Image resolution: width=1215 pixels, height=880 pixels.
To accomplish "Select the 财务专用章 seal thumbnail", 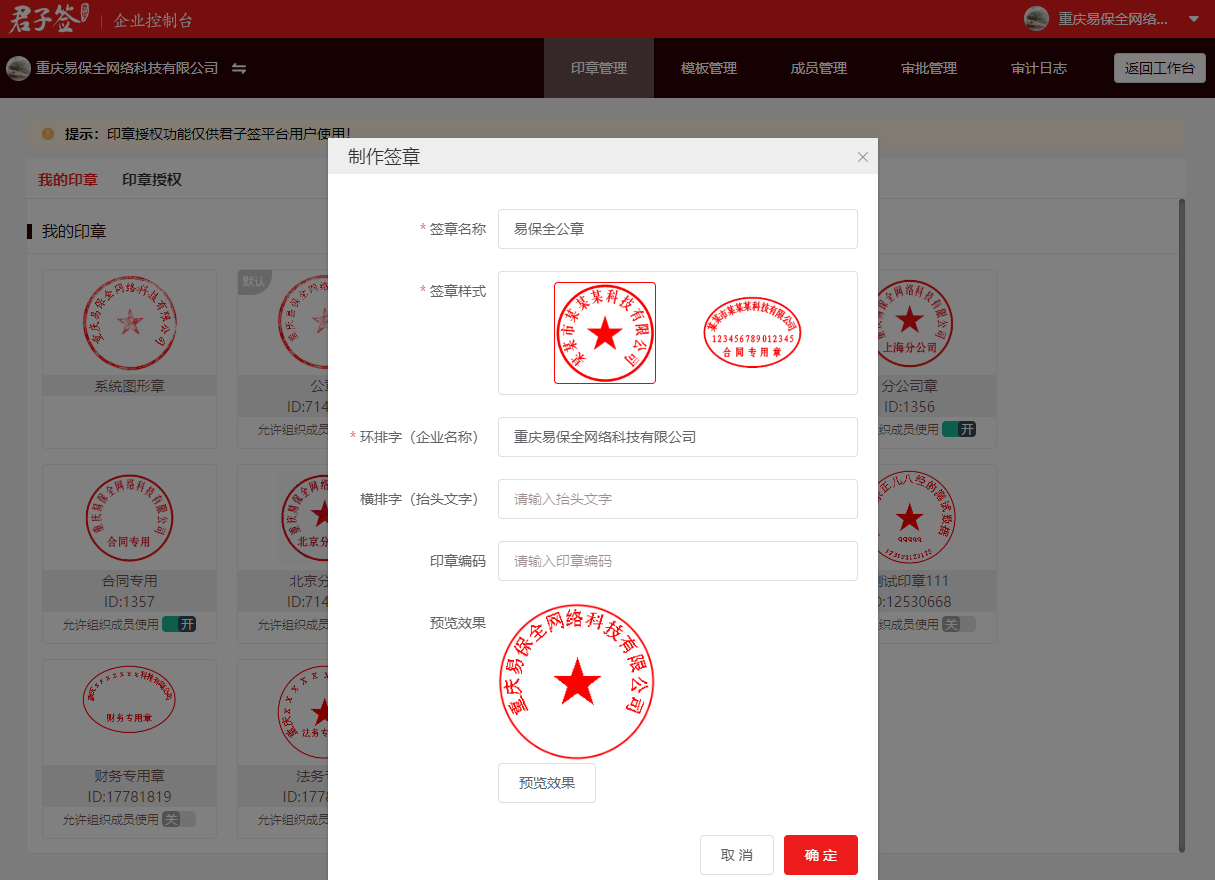I will click(130, 698).
